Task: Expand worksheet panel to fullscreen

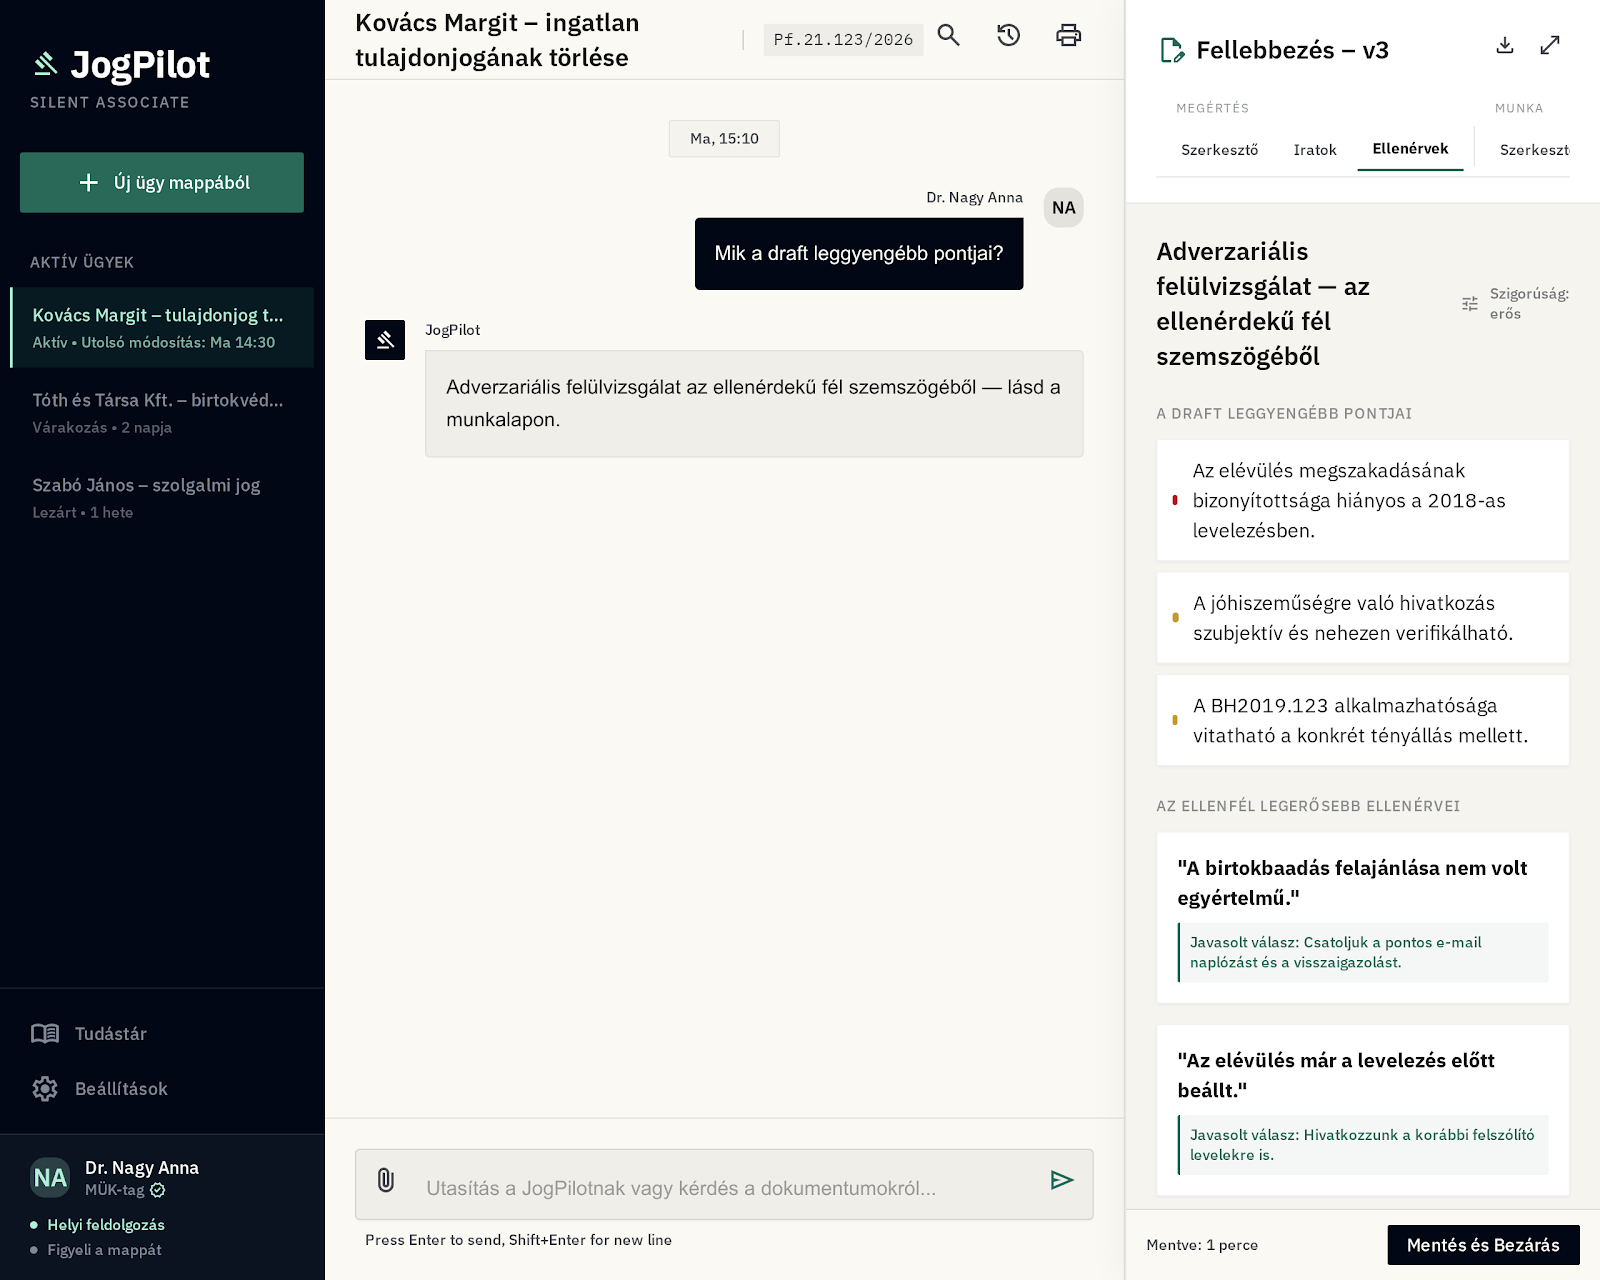Action: (x=1550, y=45)
